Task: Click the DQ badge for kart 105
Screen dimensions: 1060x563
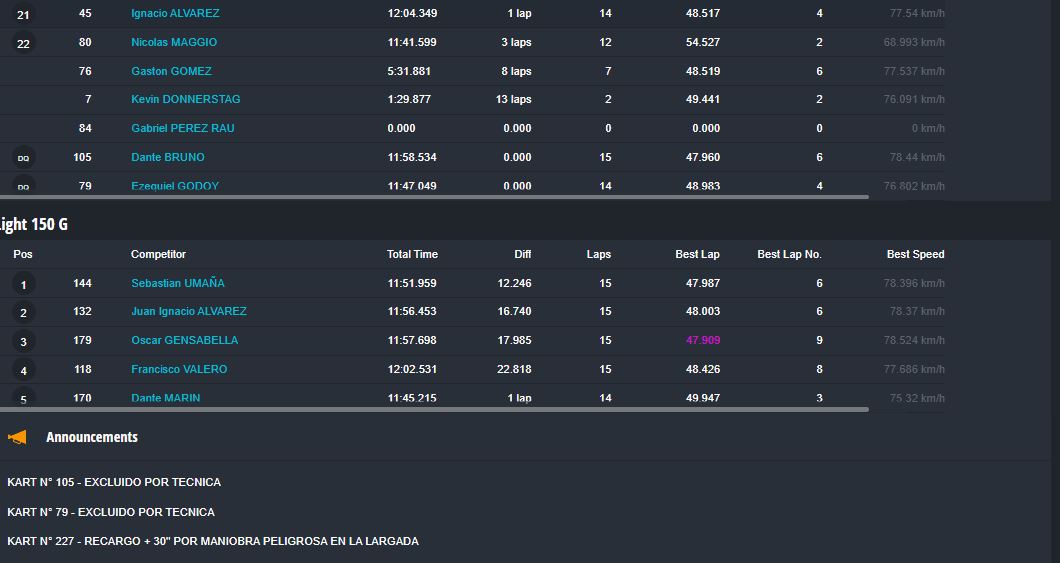Action: pos(23,159)
